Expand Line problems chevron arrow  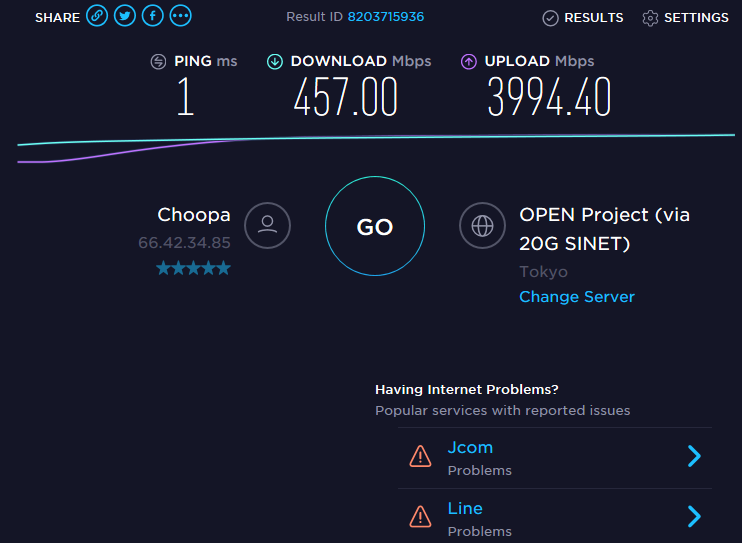694,516
